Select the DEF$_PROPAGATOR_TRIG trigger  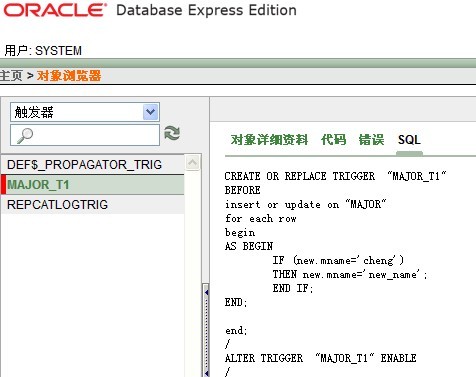point(93,165)
